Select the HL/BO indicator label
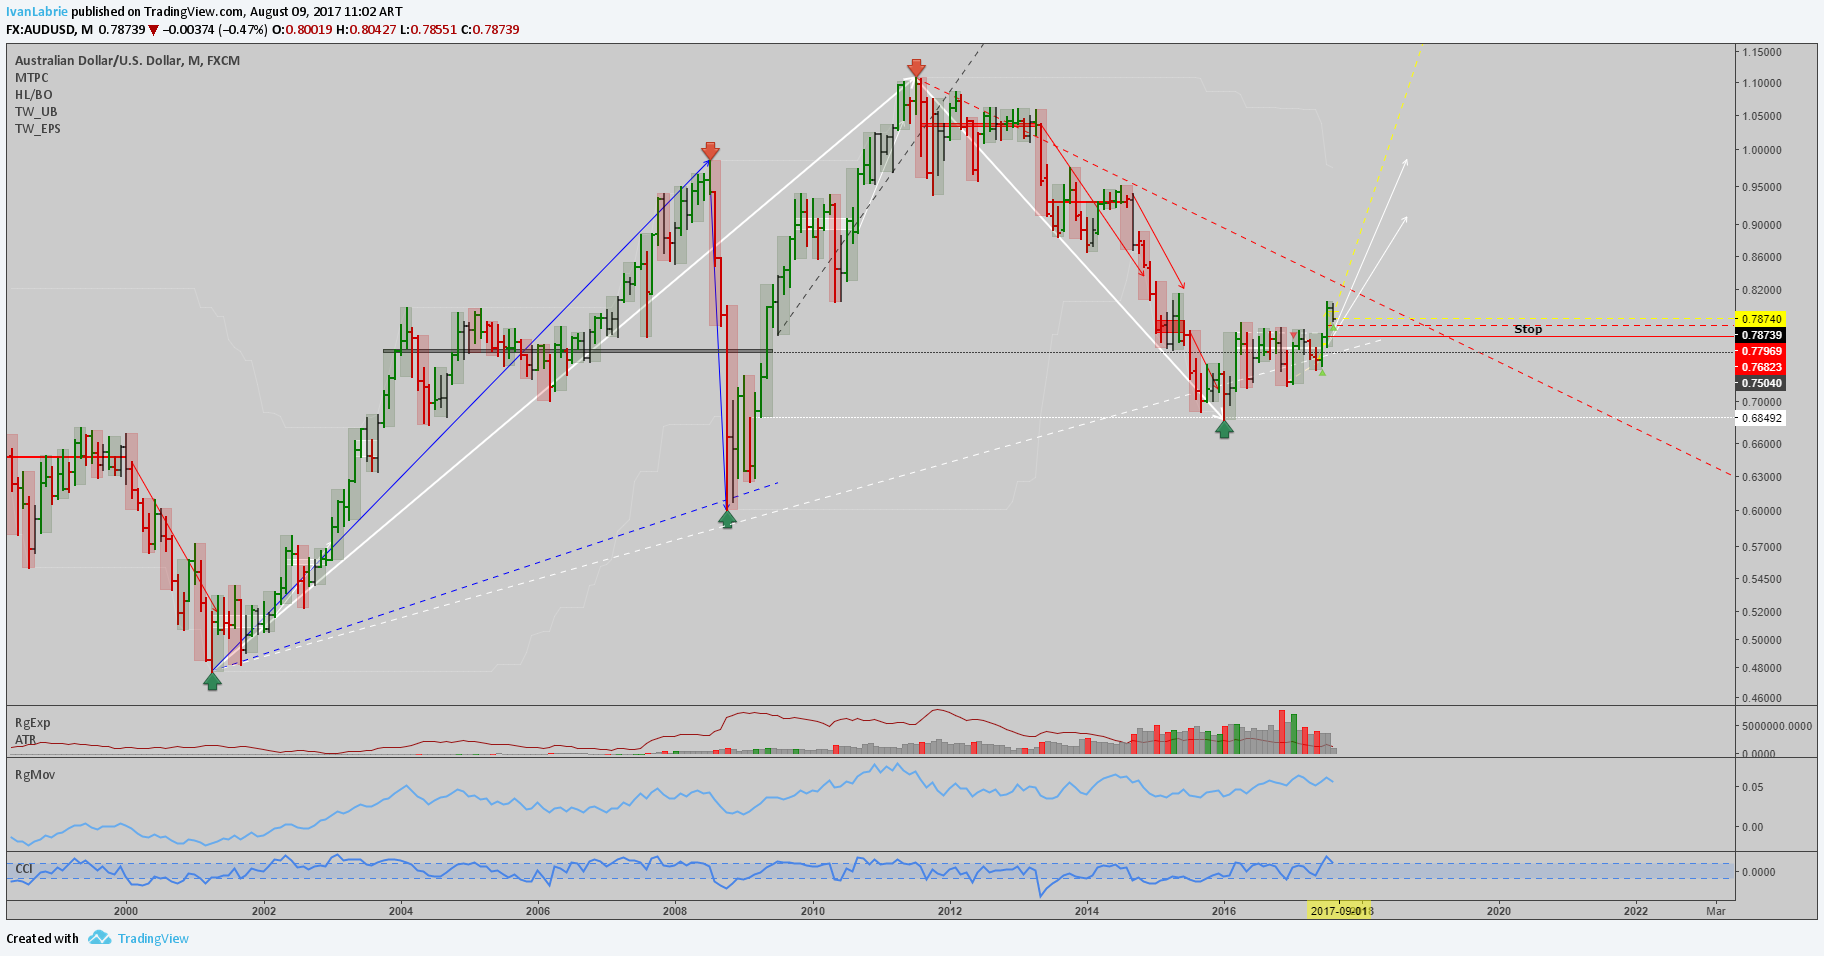 point(33,94)
